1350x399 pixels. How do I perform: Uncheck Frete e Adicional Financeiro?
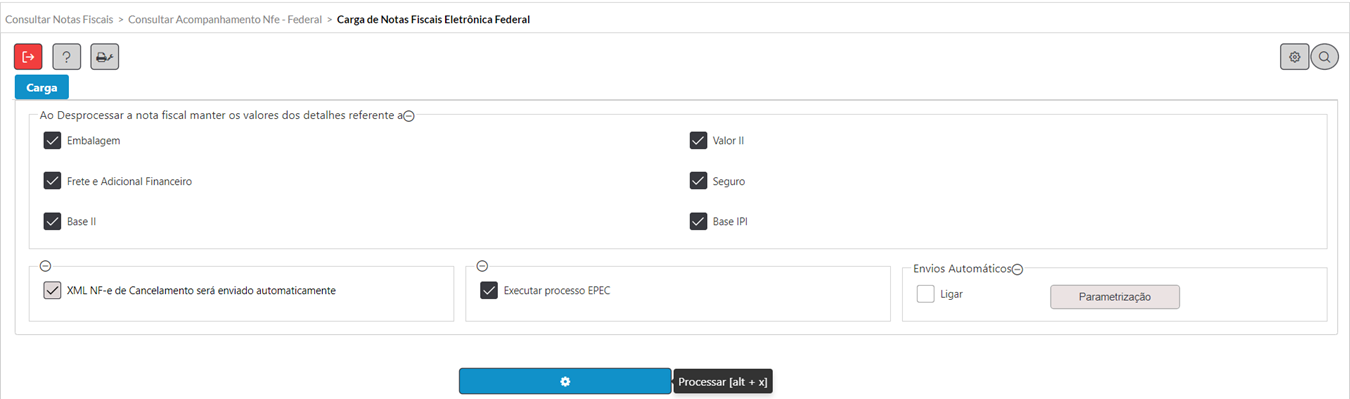point(53,181)
